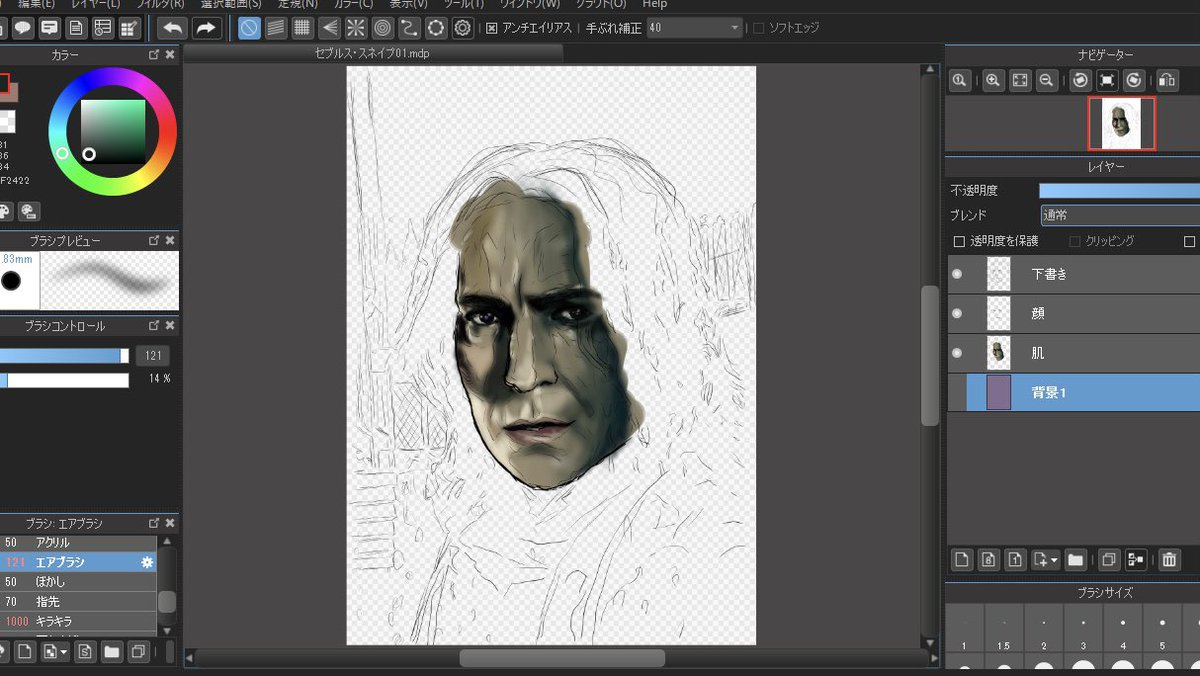The height and width of the screenshot is (676, 1200).
Task: Click the brush opacity slider showing 14%
Action: [64, 380]
